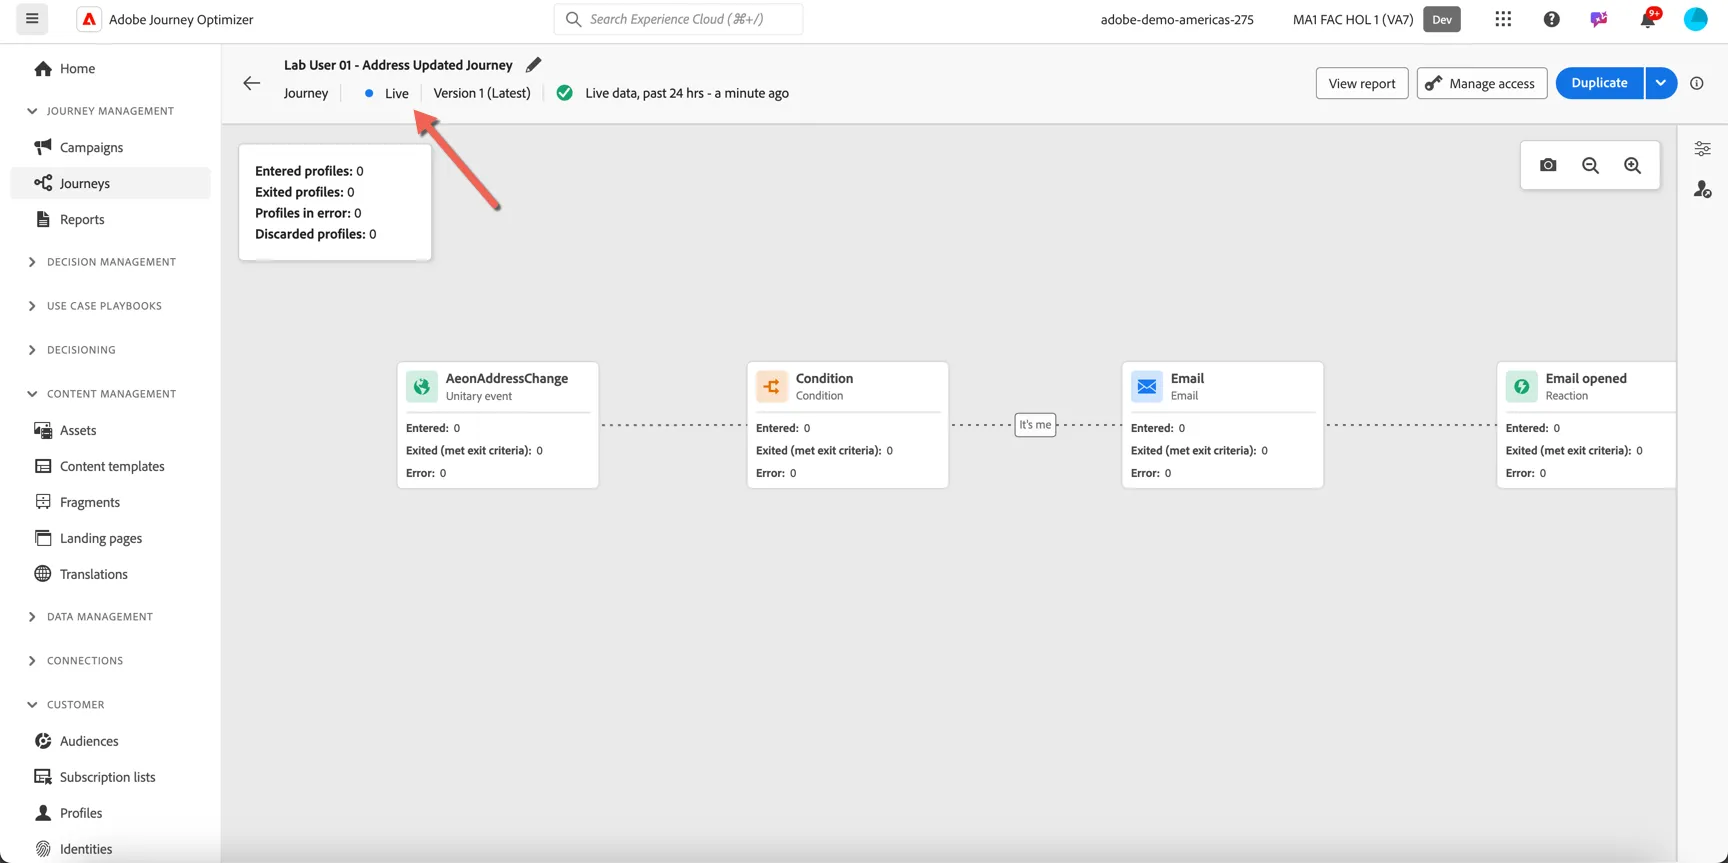Open the profile test icon in right rail
The image size is (1728, 863).
coord(1702,189)
